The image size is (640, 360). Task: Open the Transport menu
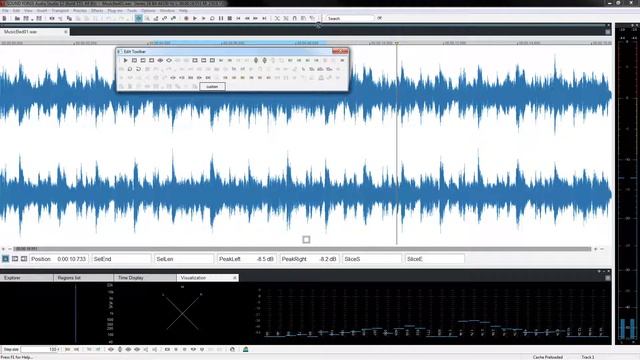coord(60,11)
